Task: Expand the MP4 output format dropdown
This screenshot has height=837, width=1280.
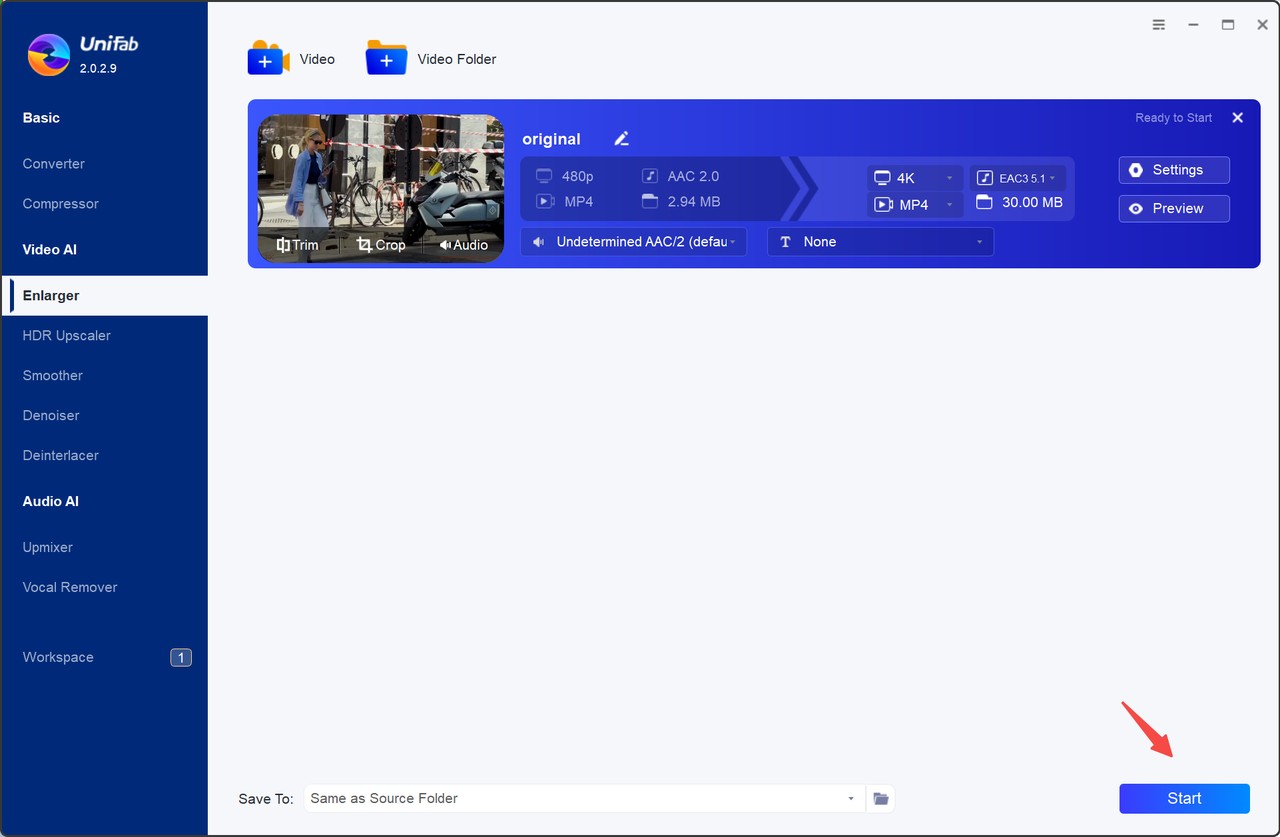Action: coord(915,204)
